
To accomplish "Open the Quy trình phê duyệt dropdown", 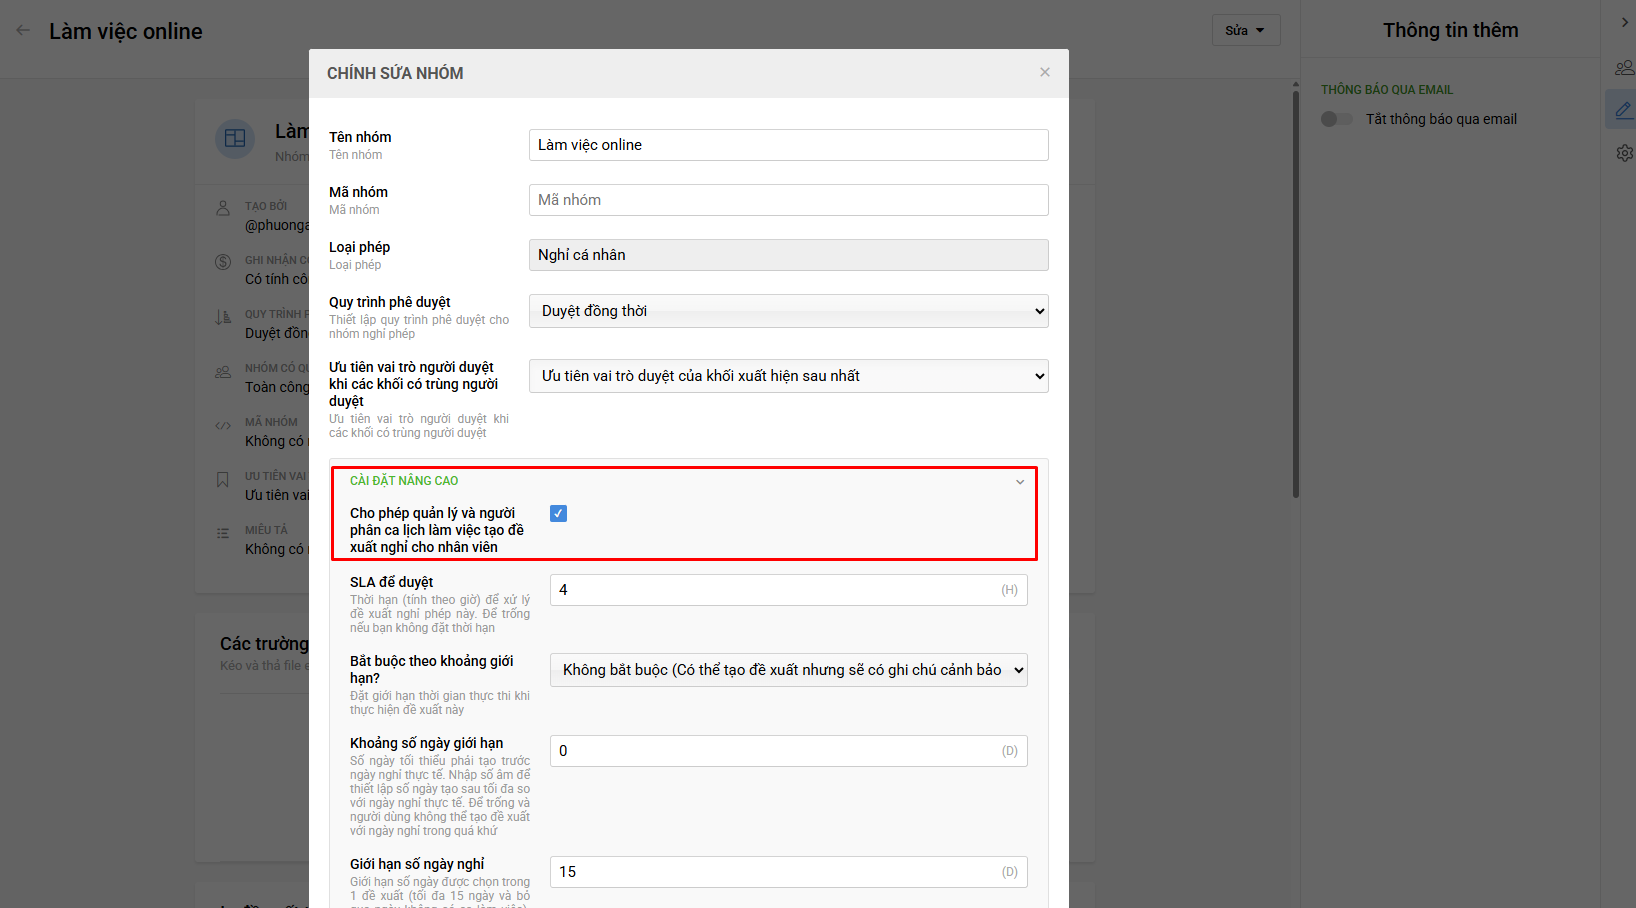I will coord(788,311).
